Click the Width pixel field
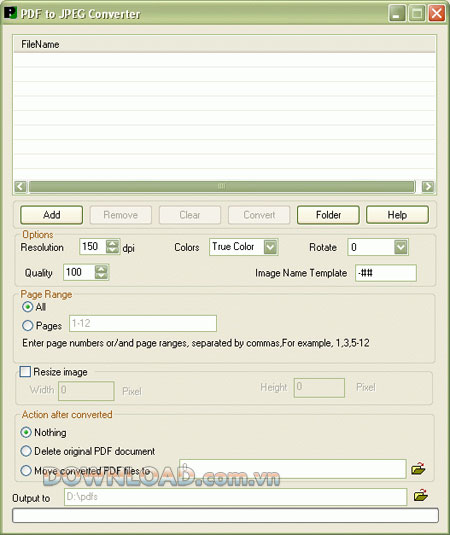The image size is (450, 535). coord(86,391)
